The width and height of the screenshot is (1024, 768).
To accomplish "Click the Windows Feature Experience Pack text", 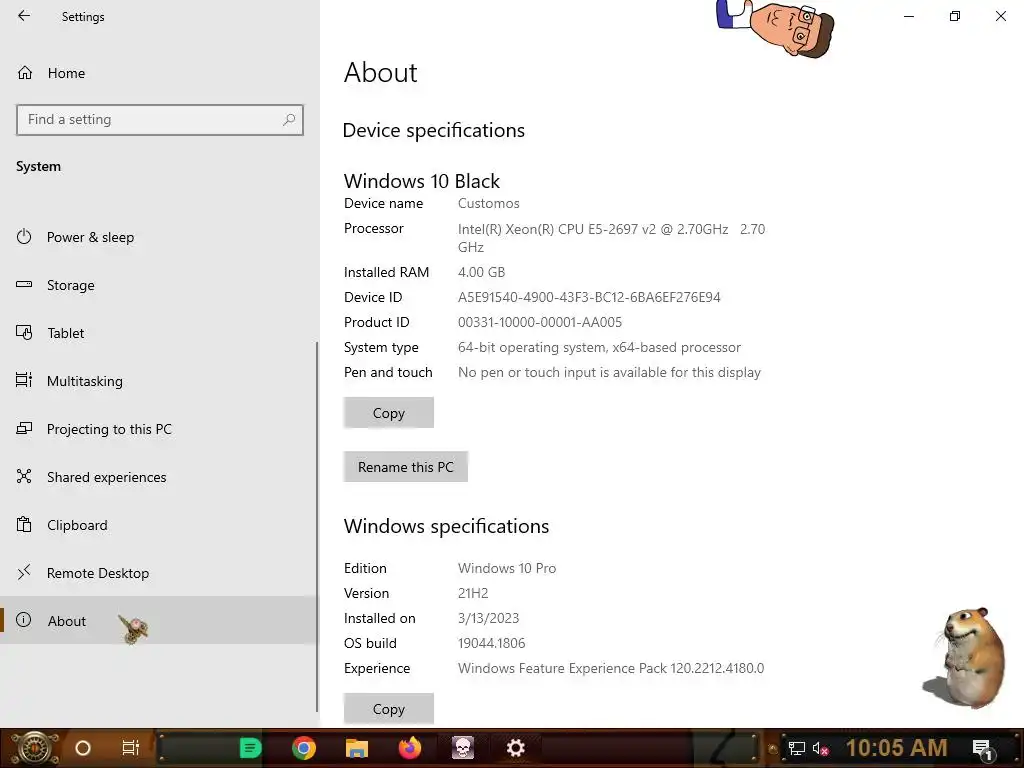I will [611, 668].
